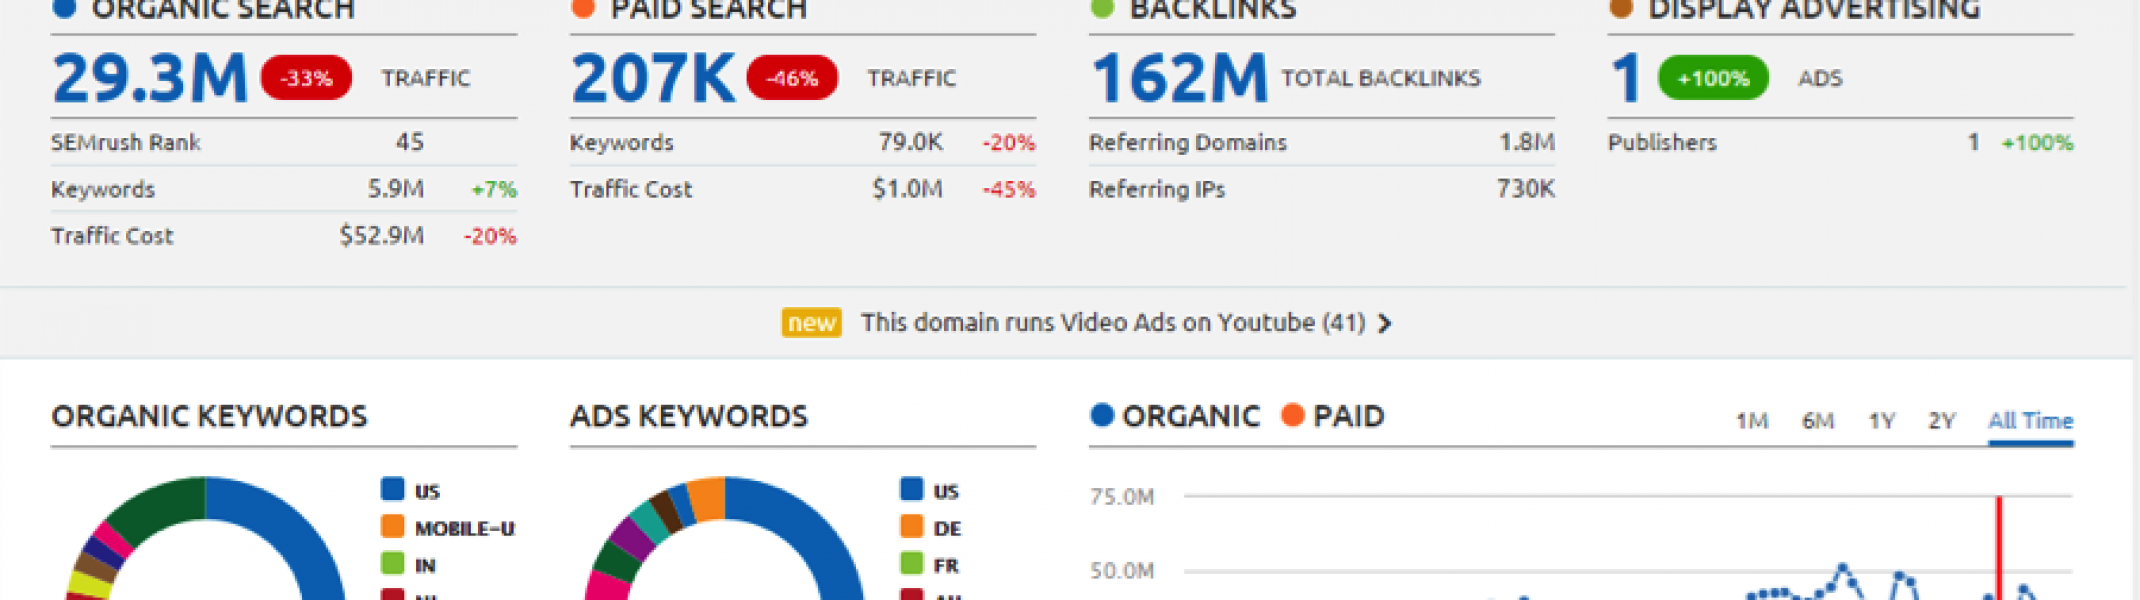The height and width of the screenshot is (600, 2140).
Task: Click the orange MOBILE-U legend swatch
Action: point(393,526)
